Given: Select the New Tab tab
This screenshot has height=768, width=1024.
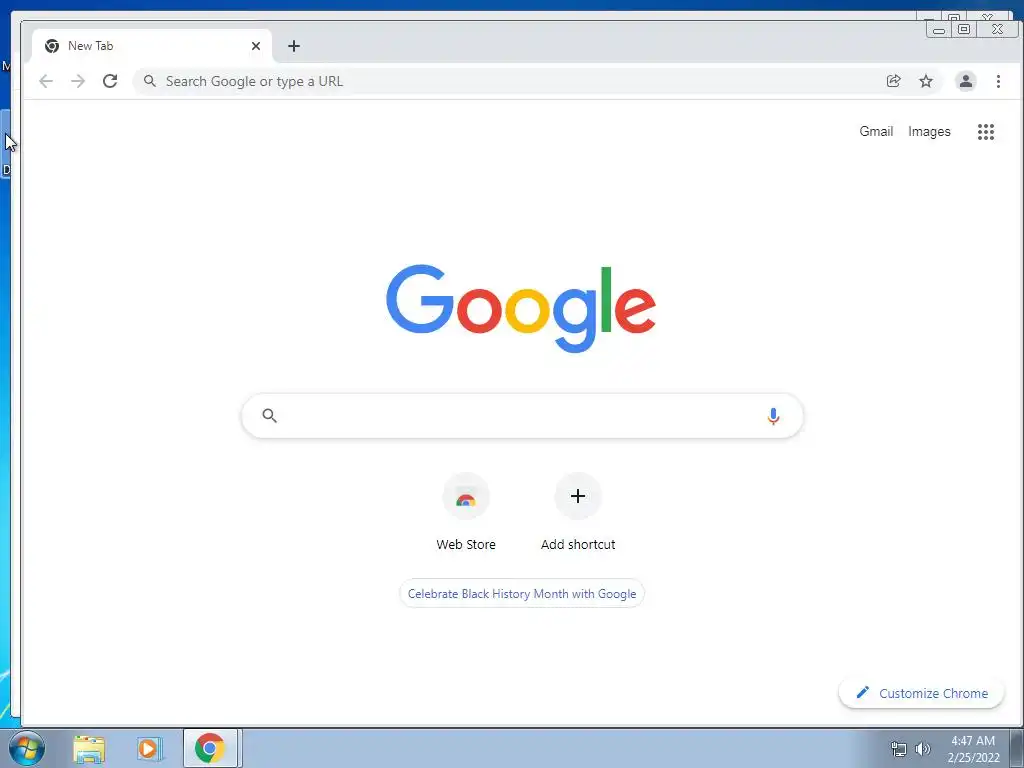Looking at the screenshot, I should (x=152, y=46).
